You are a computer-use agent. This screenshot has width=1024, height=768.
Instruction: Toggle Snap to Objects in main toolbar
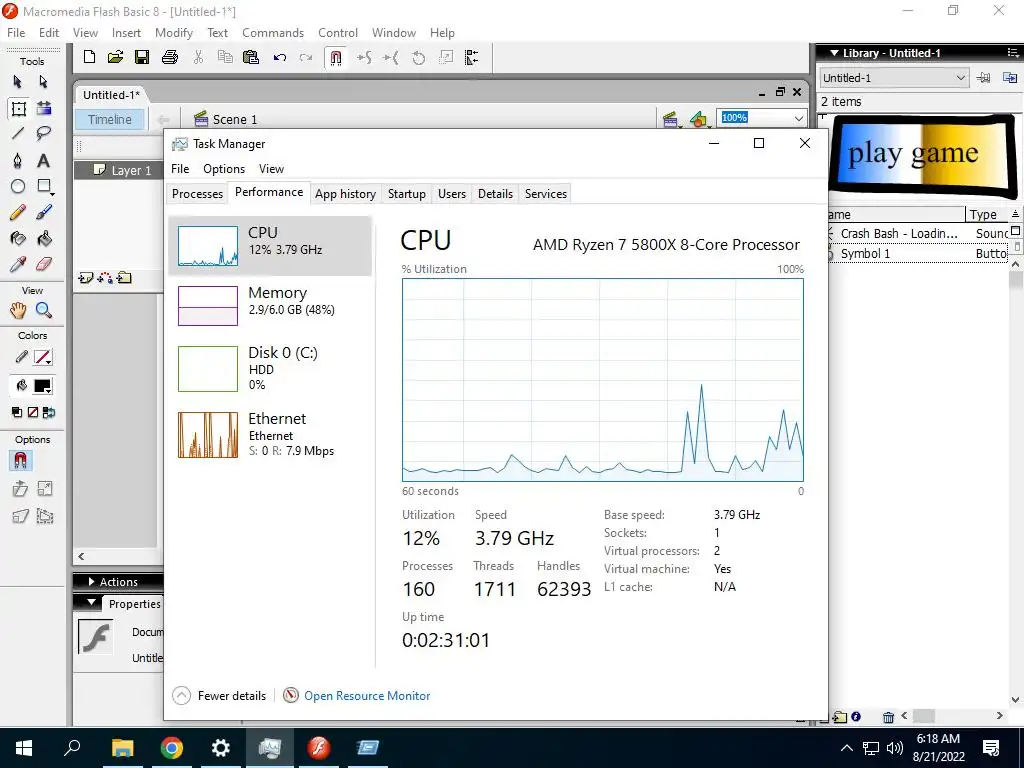336,58
